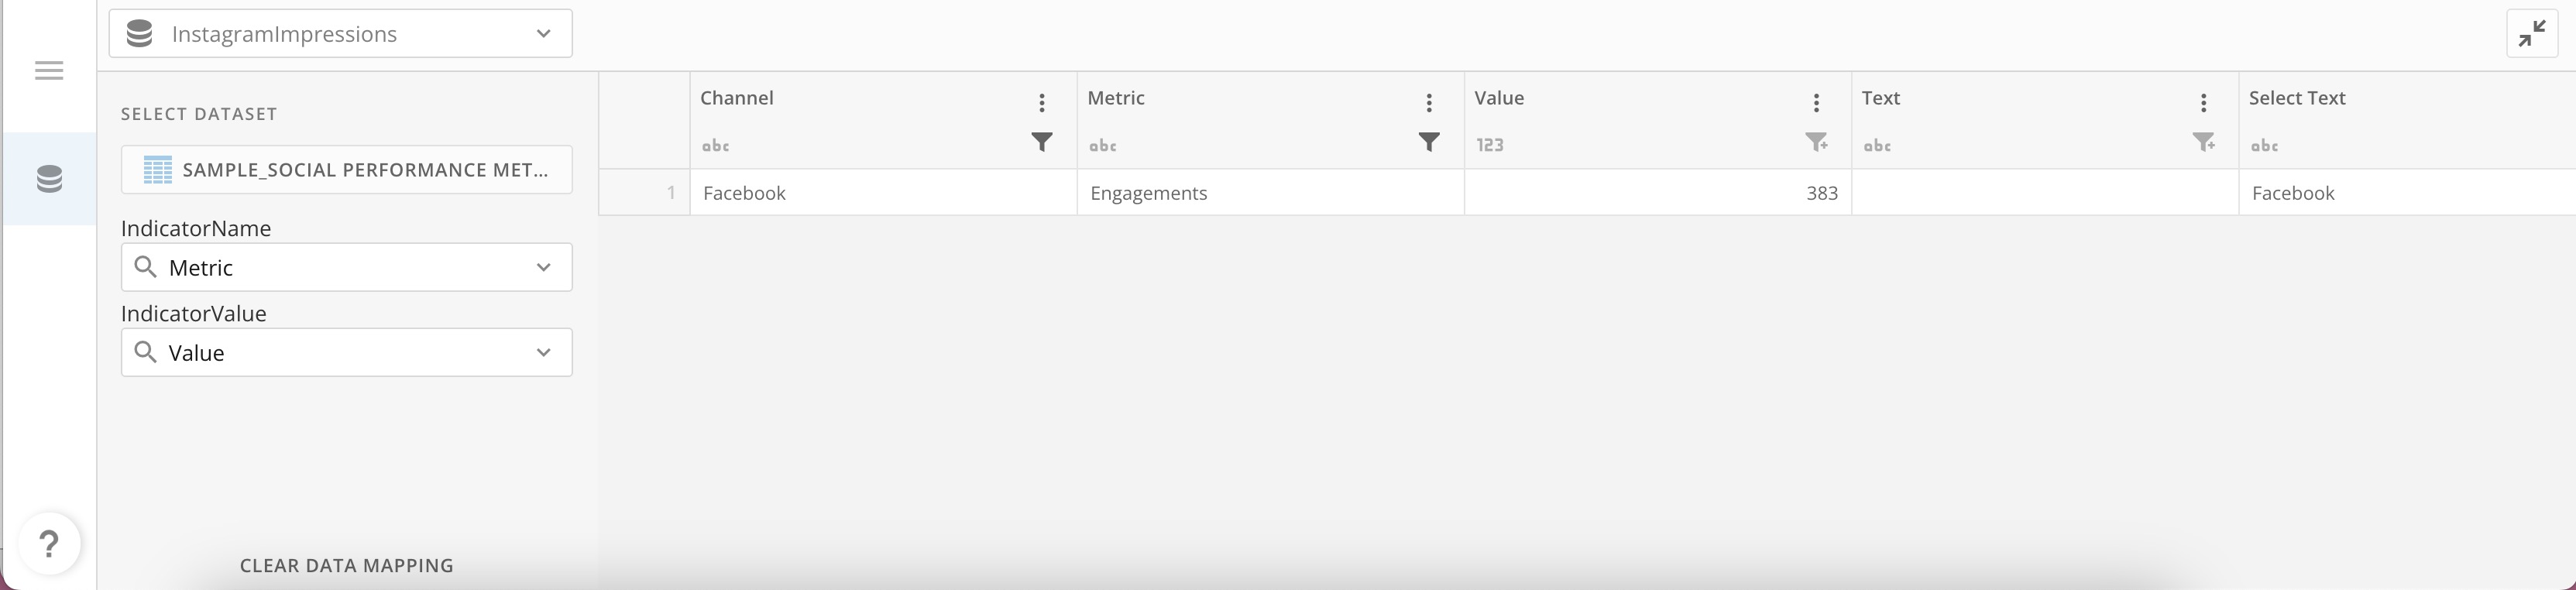Image resolution: width=2576 pixels, height=590 pixels.
Task: Select the SAMPLE_SOCIAL PERFORMANCE dataset button
Action: (346, 169)
